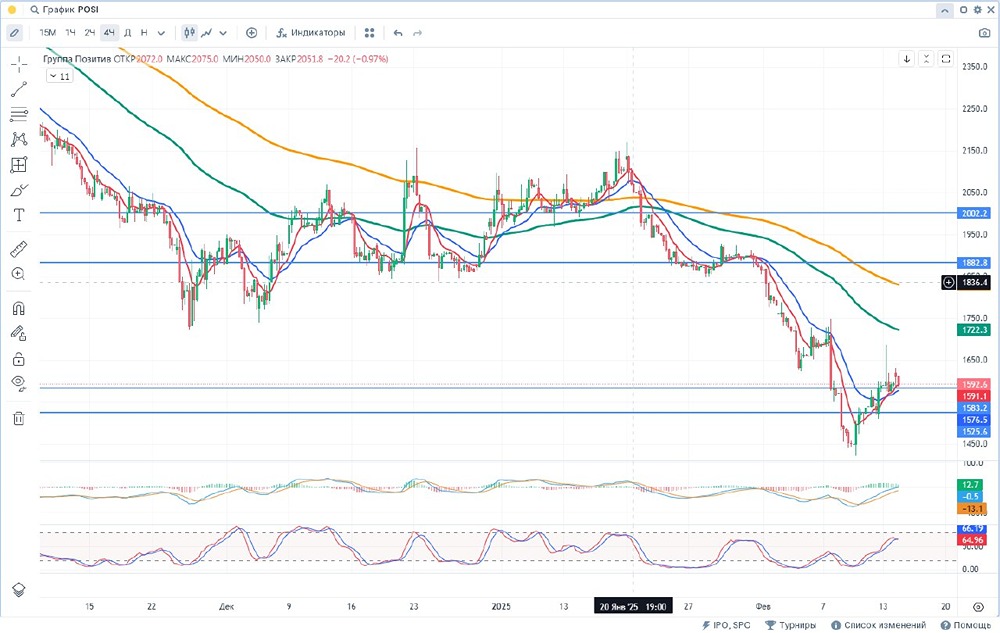Switch to the weekly Н timeframe

coord(144,33)
